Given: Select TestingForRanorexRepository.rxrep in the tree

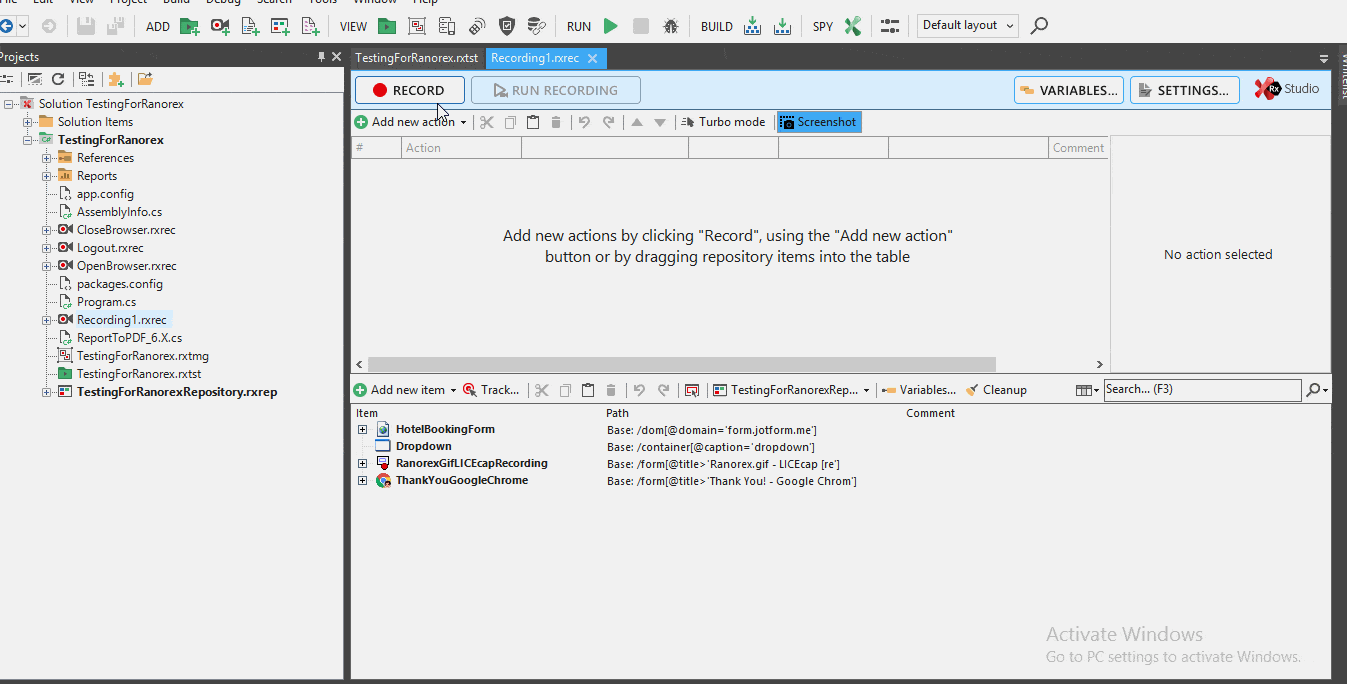Looking at the screenshot, I should click(177, 392).
